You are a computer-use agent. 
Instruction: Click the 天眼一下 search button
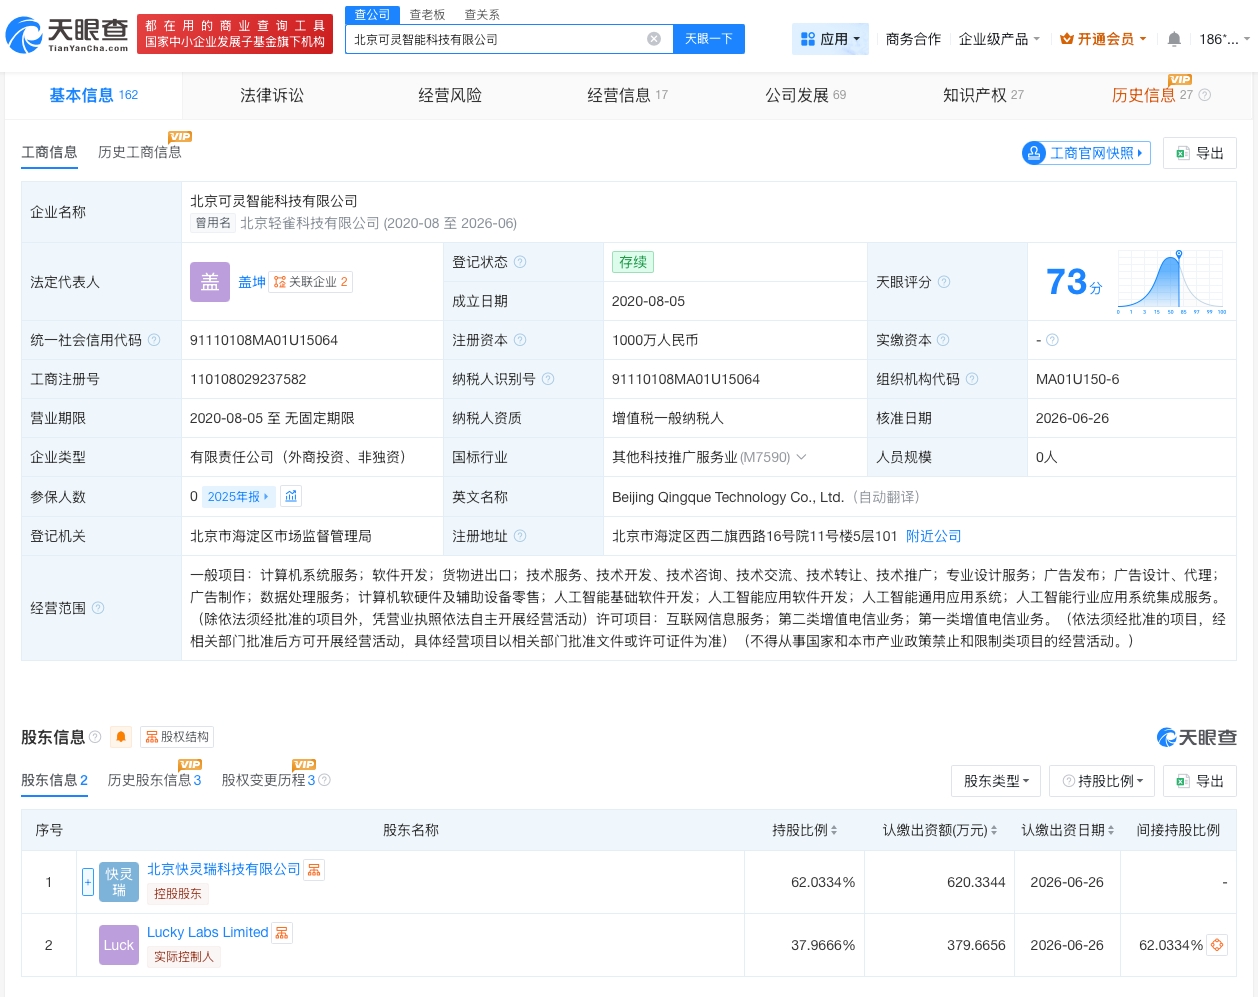click(708, 39)
